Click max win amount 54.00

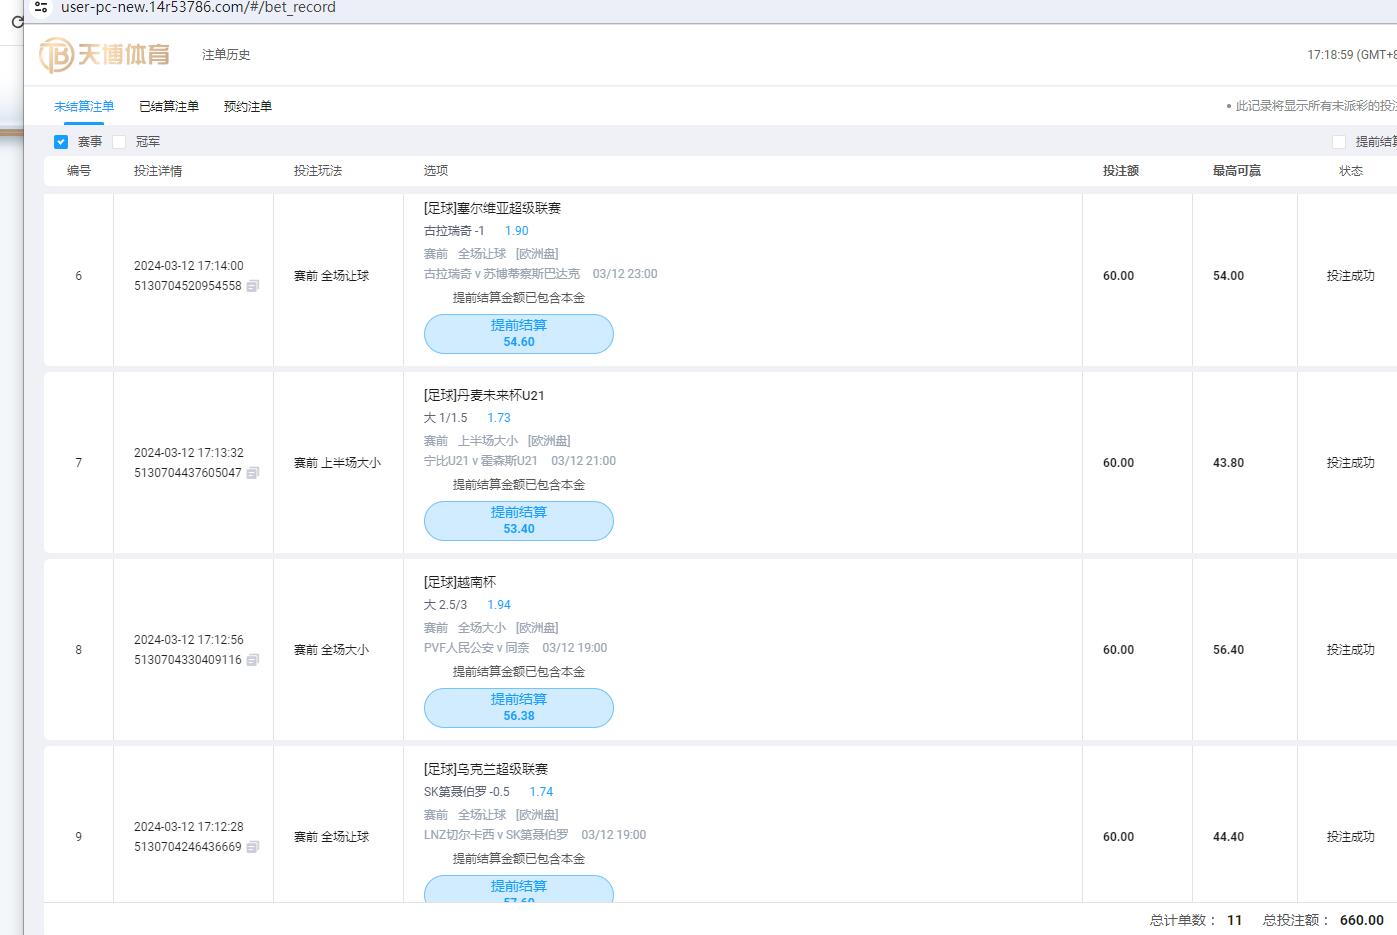point(1228,276)
